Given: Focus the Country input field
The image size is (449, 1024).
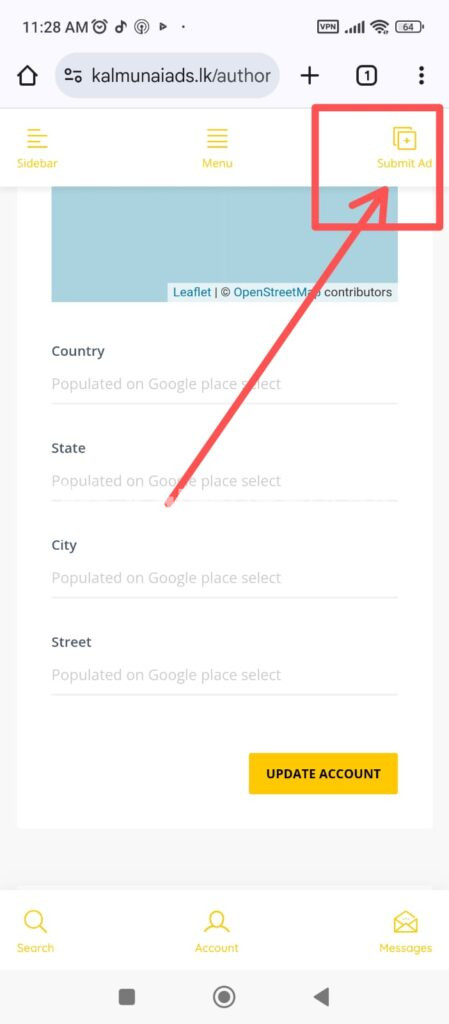Looking at the screenshot, I should [224, 384].
